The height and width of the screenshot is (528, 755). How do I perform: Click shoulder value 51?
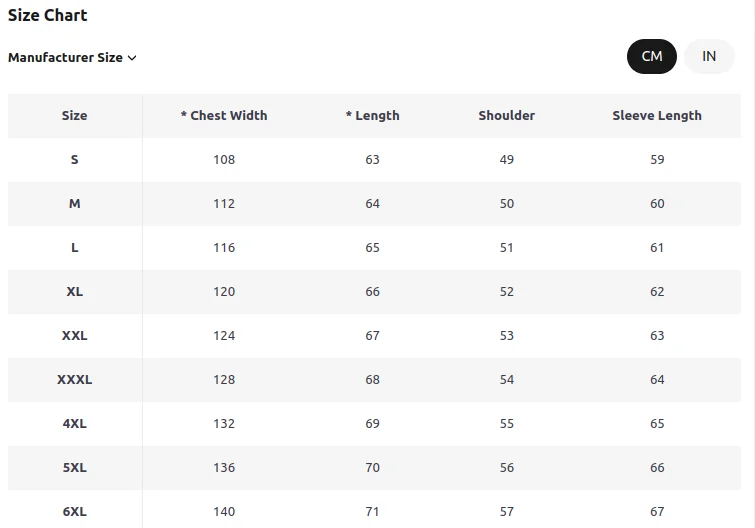[507, 248]
